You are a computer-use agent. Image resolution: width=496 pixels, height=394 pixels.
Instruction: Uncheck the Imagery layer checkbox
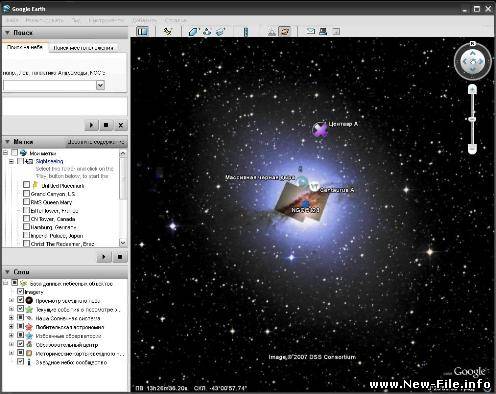[20, 292]
